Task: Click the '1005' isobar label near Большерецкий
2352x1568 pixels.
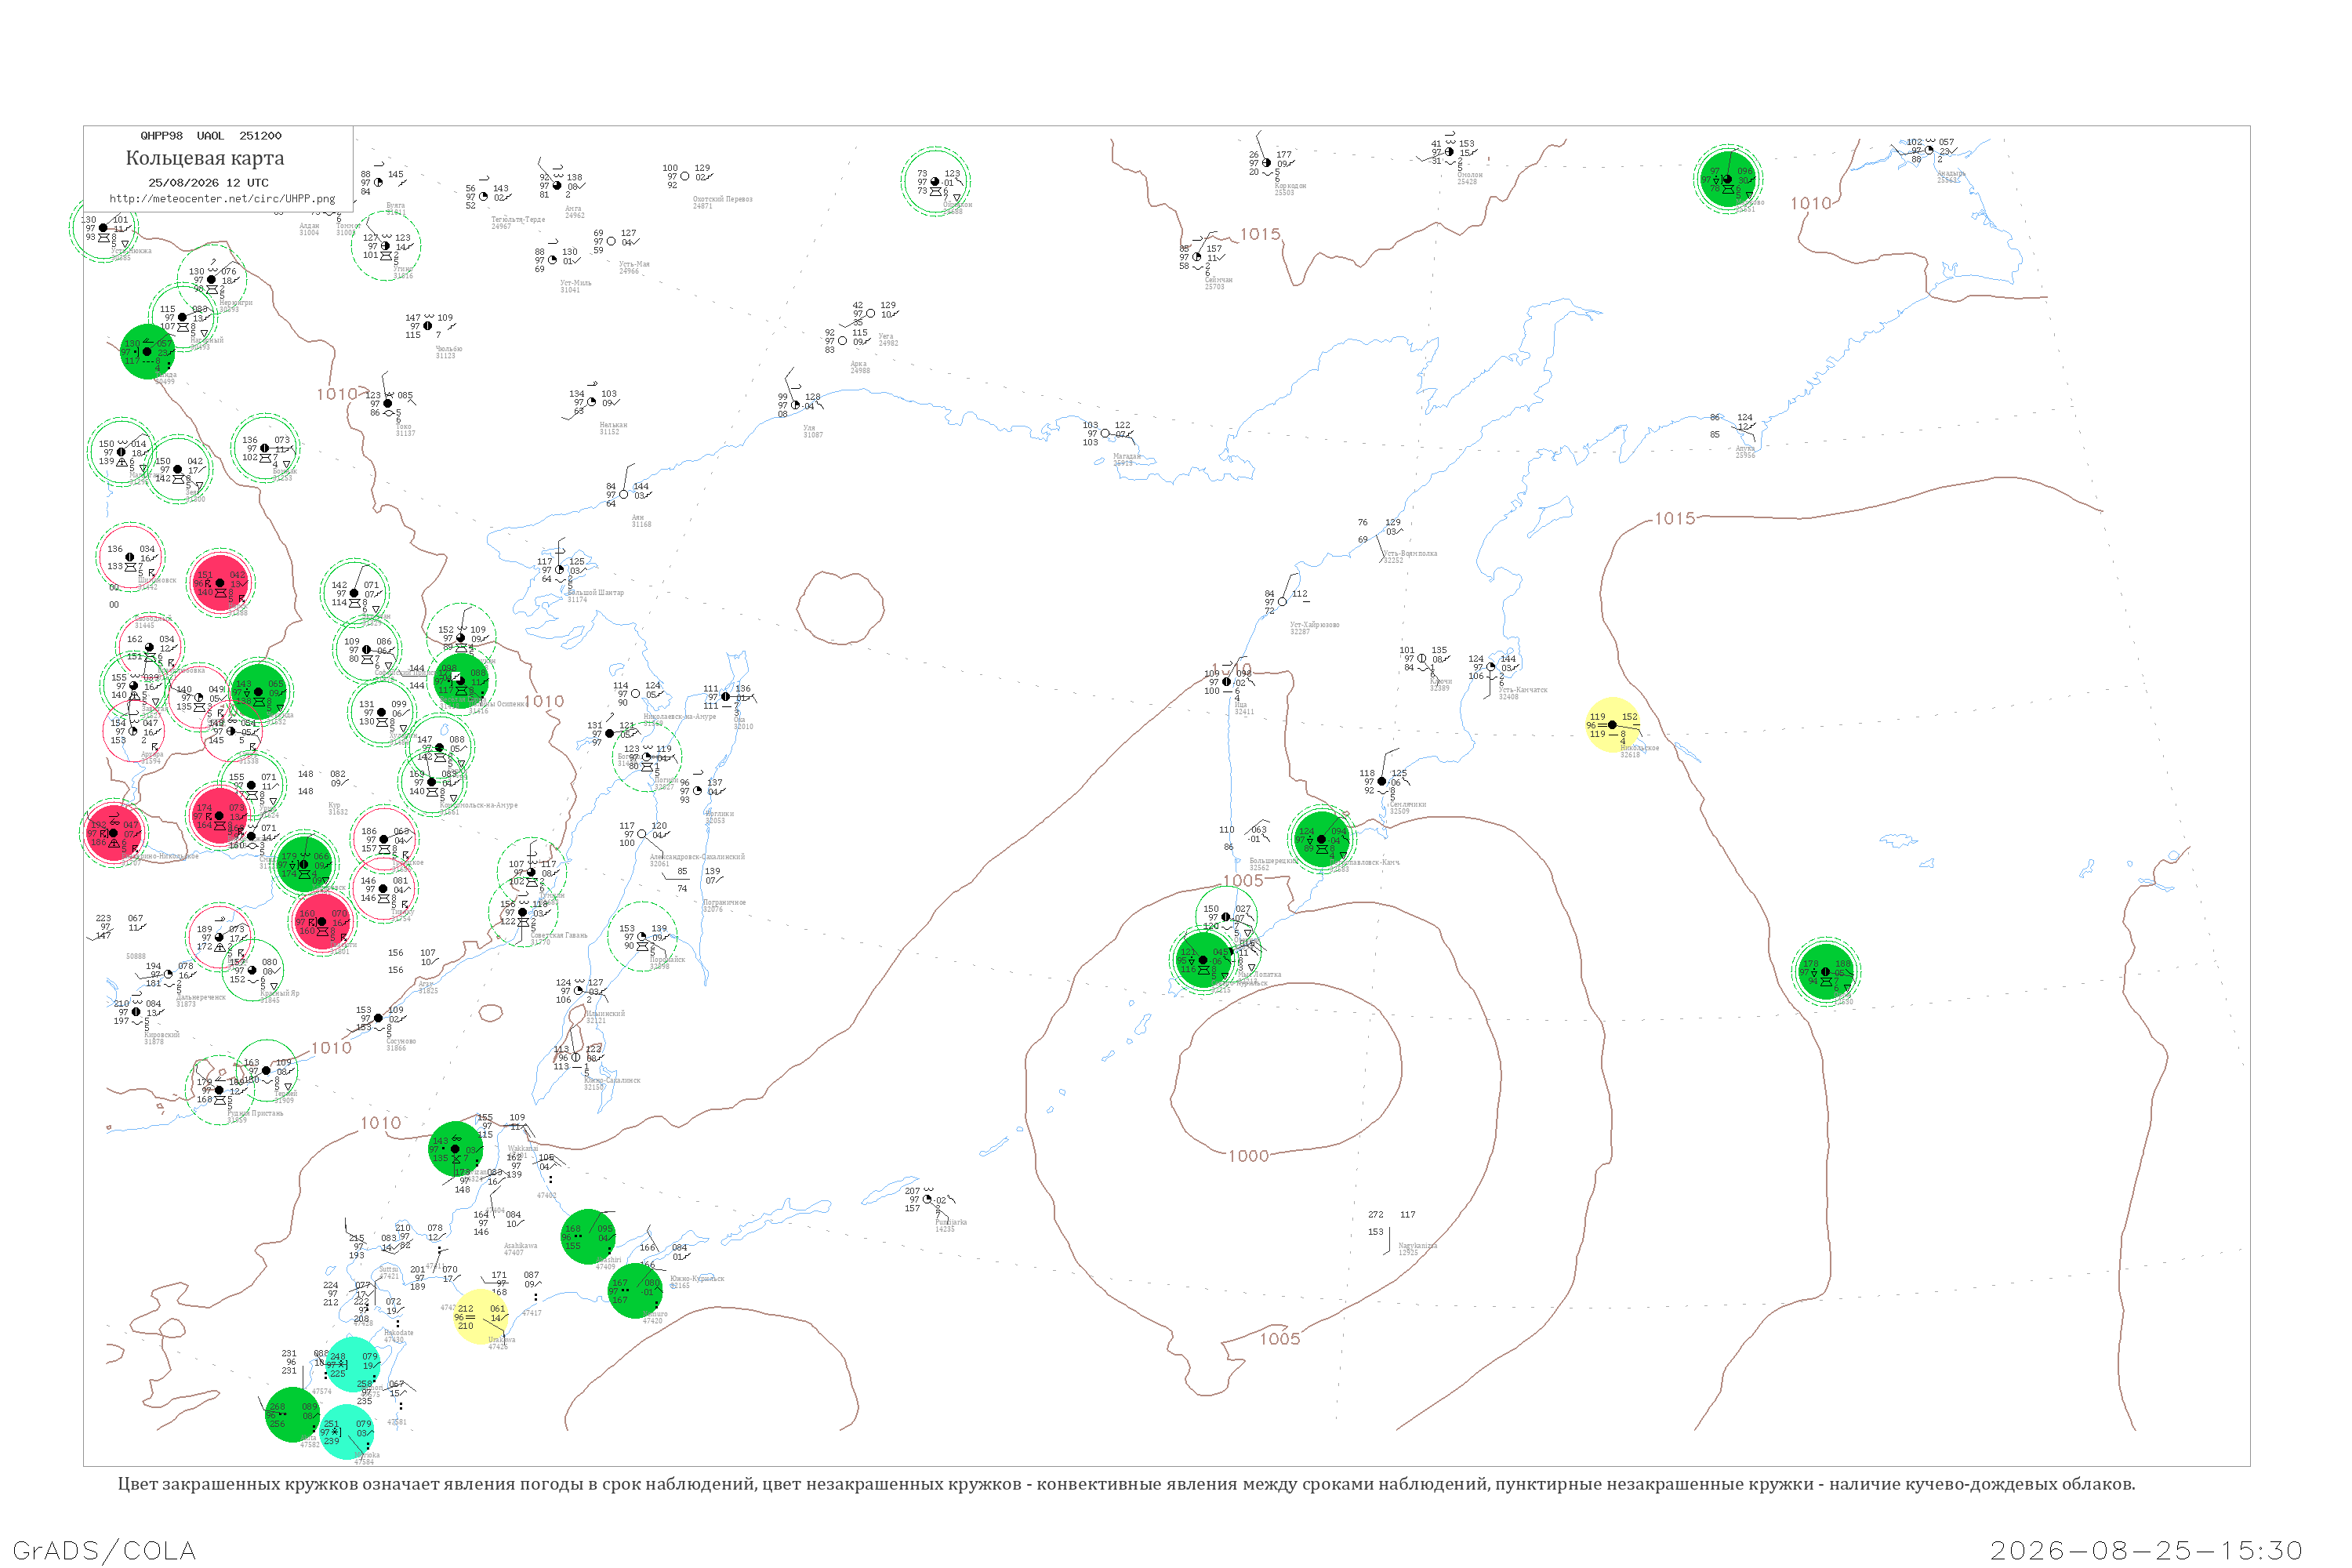Action: 1243,881
